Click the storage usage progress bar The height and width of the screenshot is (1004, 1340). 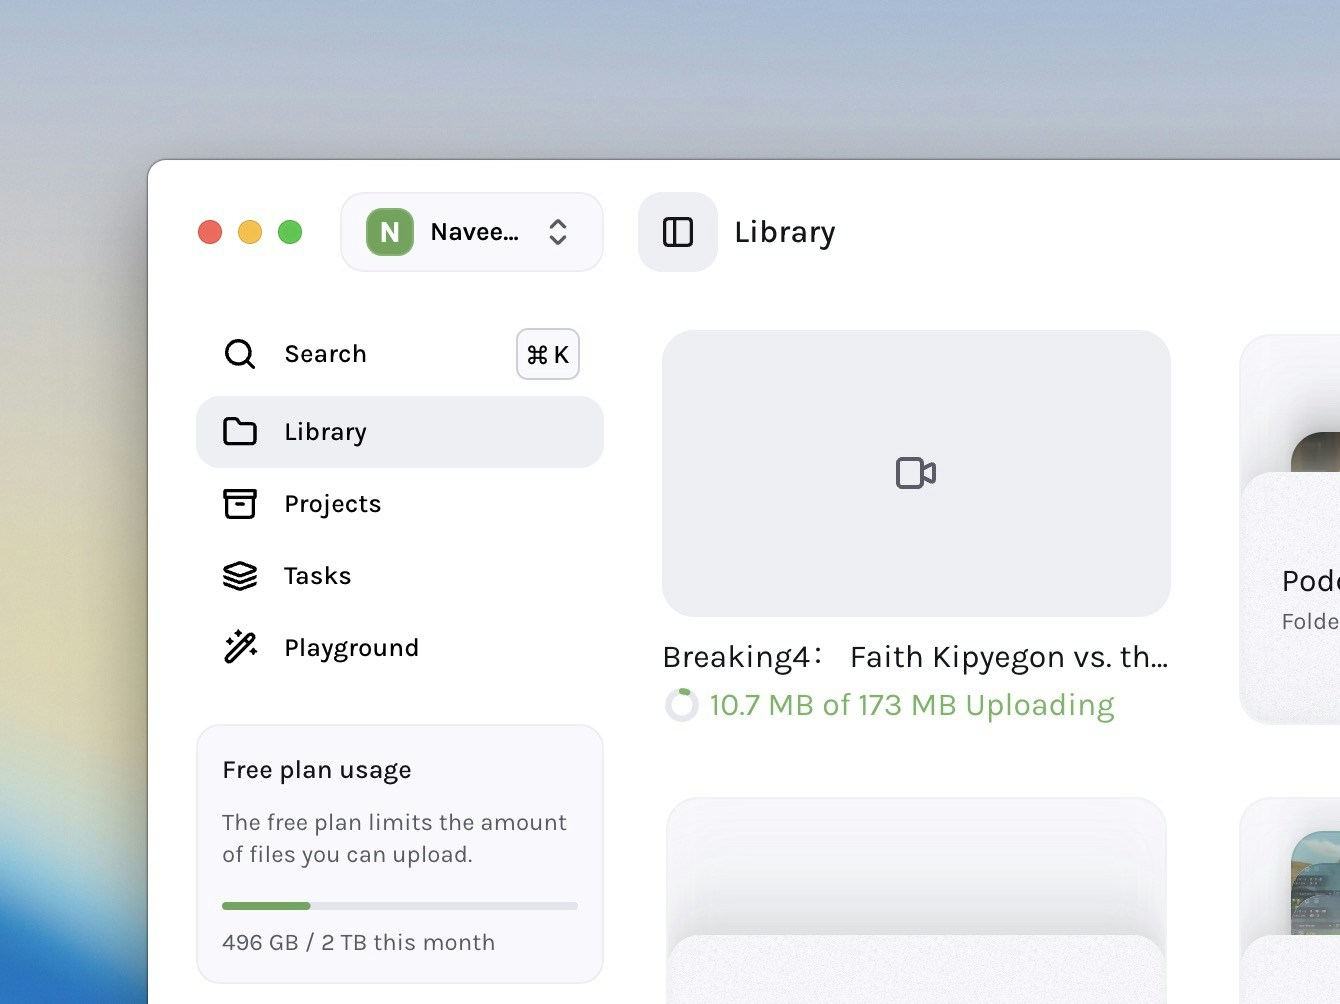click(x=400, y=906)
